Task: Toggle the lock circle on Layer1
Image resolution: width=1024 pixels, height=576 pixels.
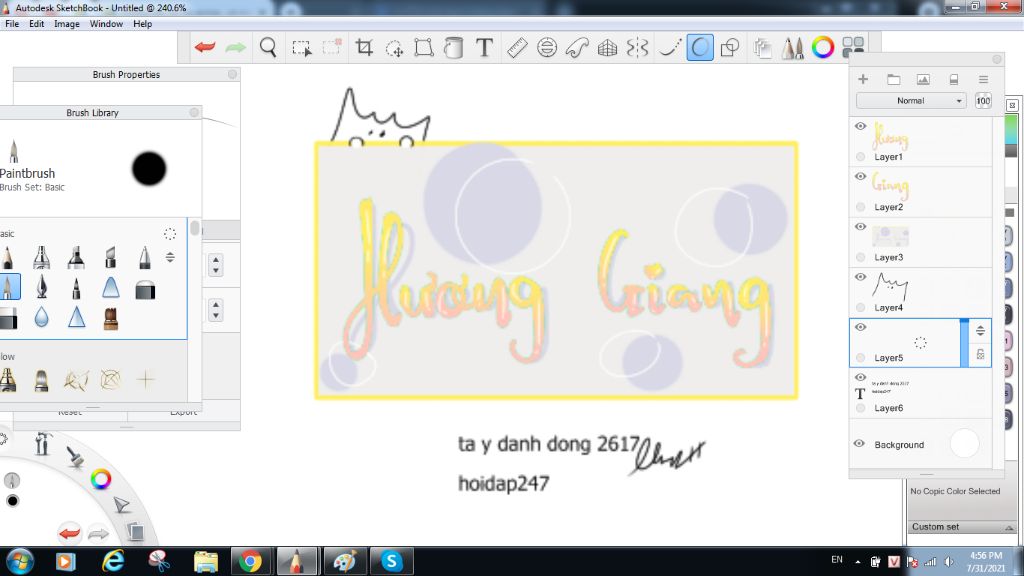Action: 860,157
